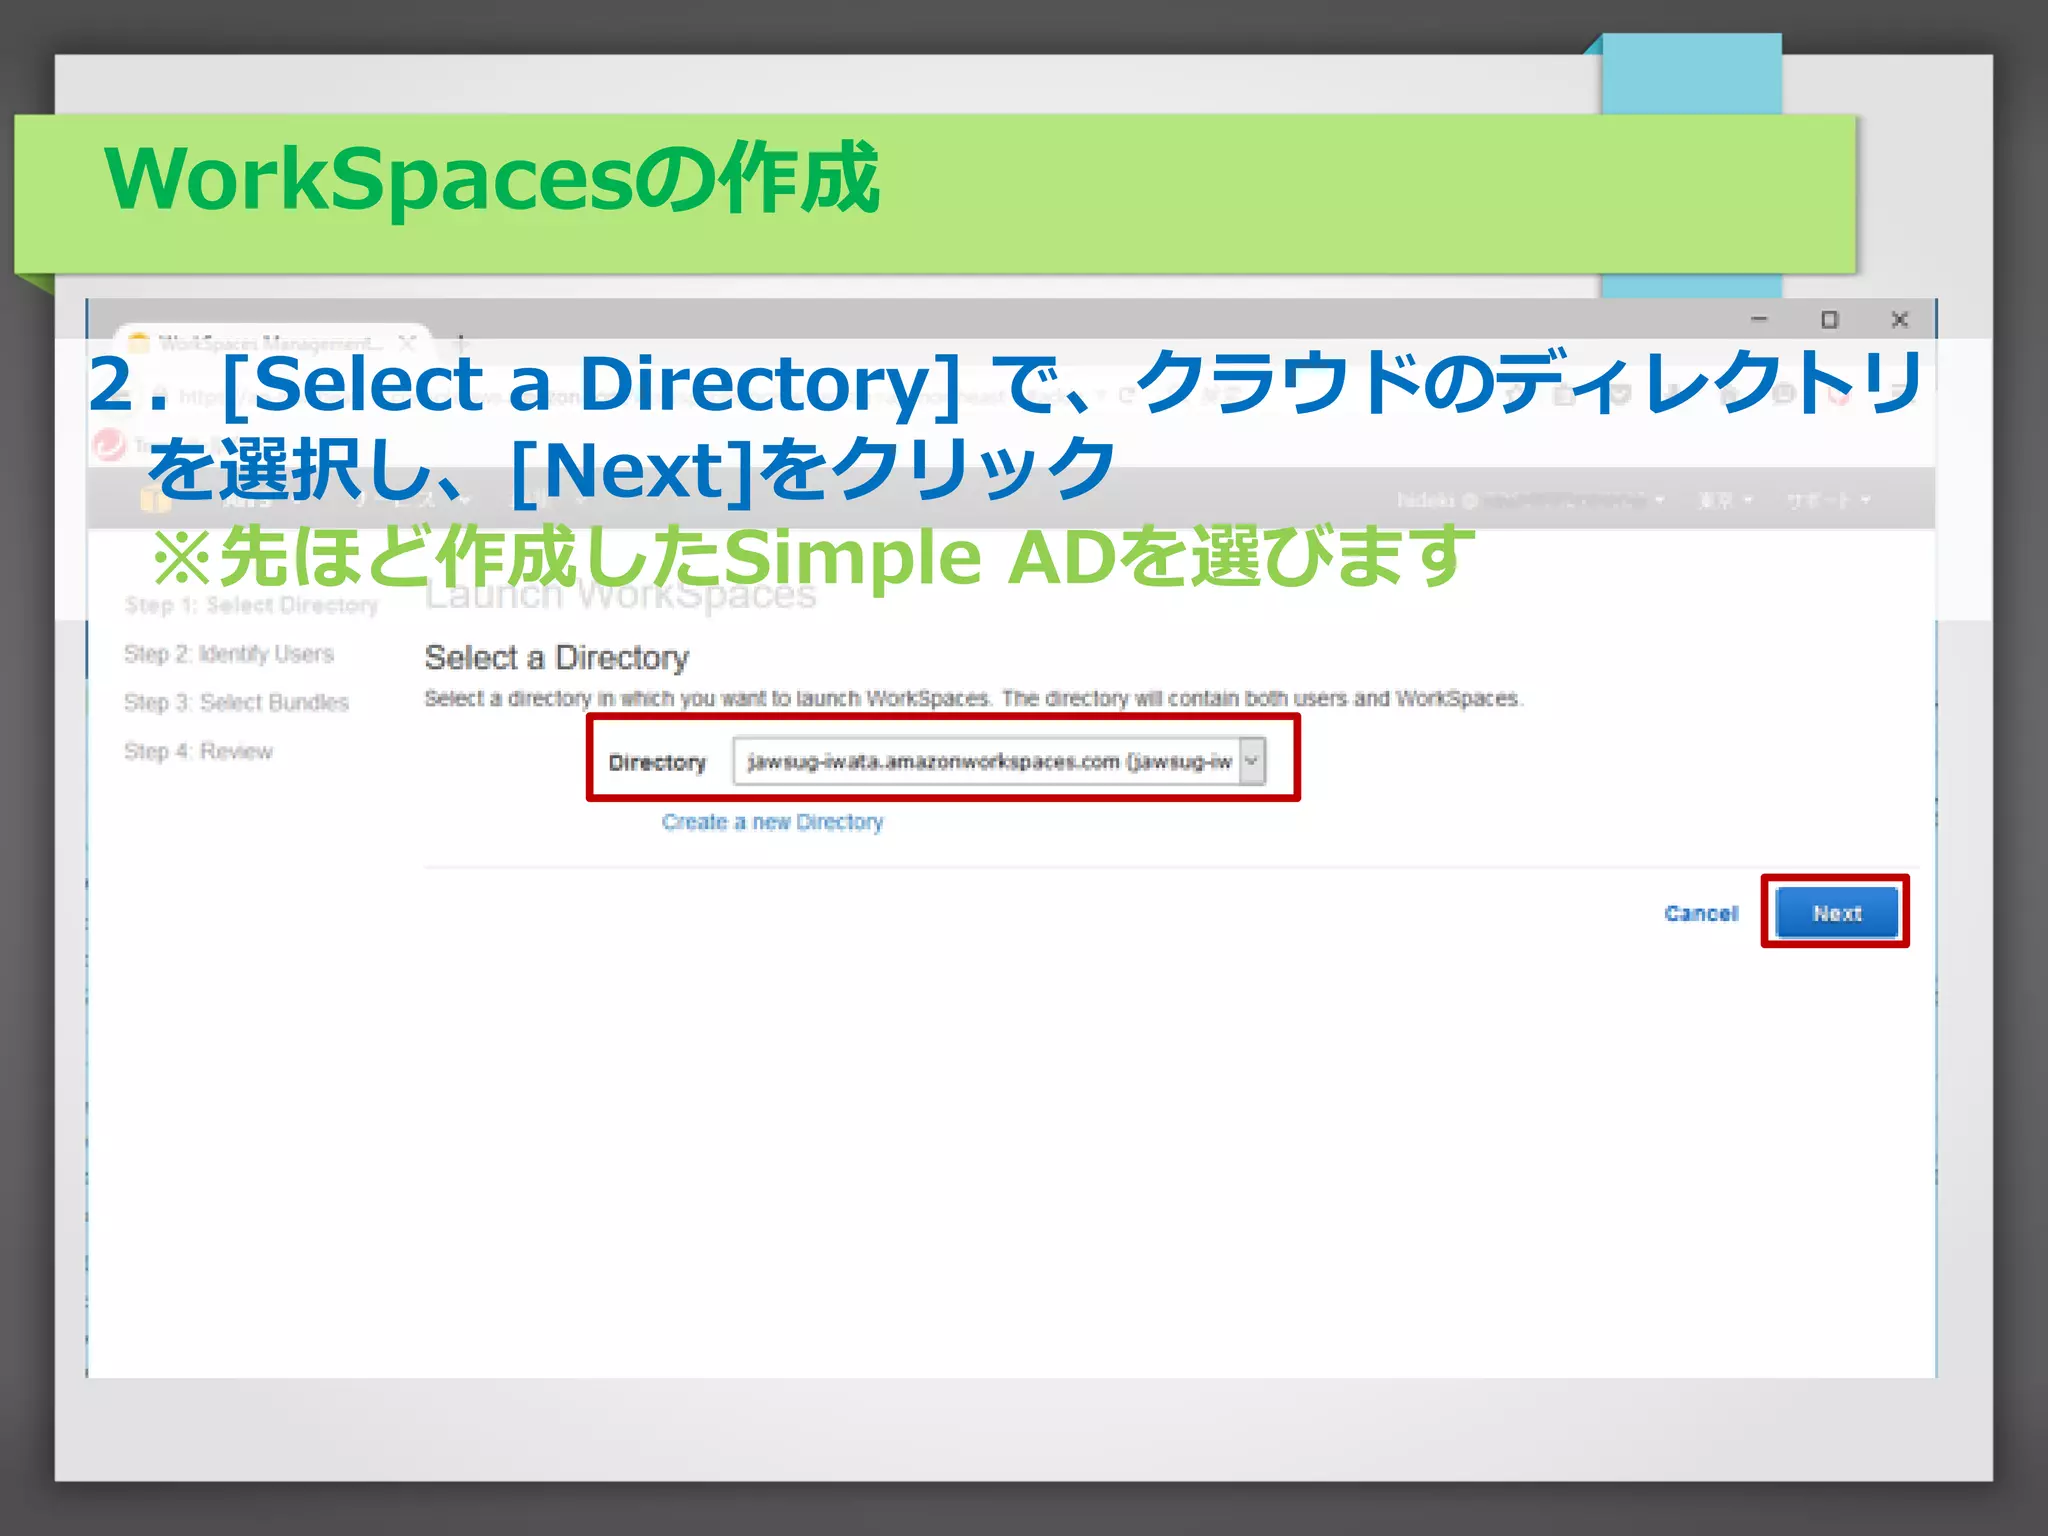This screenshot has width=2048, height=1536.
Task: Expand the Directory dropdown arrow
Action: coord(1252,761)
